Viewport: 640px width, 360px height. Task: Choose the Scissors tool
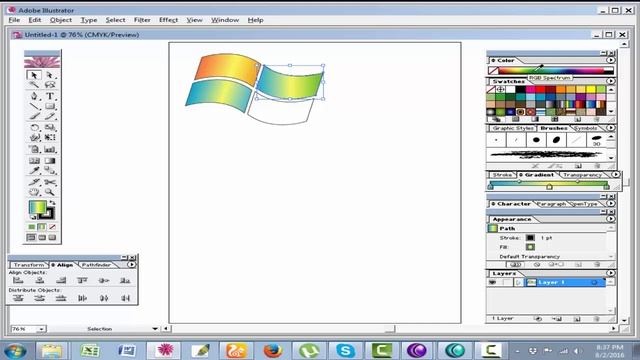coord(50,182)
